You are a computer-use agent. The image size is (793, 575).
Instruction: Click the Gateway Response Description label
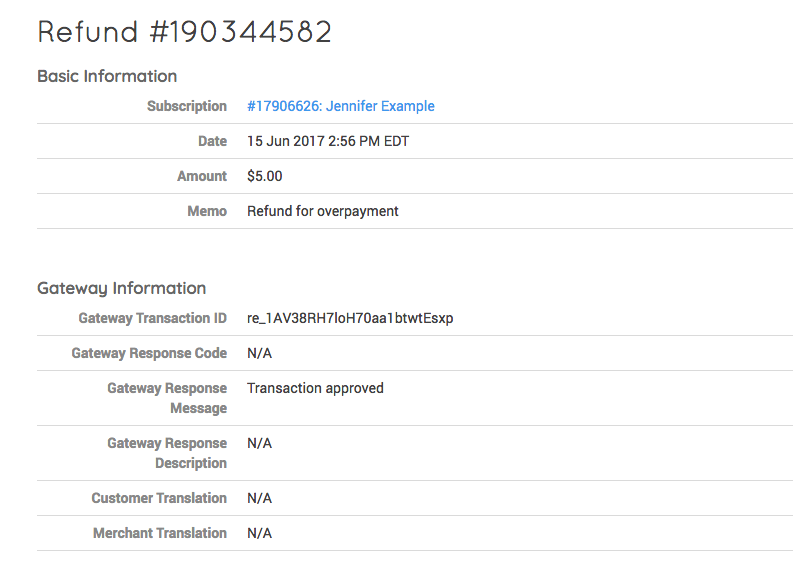[167, 453]
